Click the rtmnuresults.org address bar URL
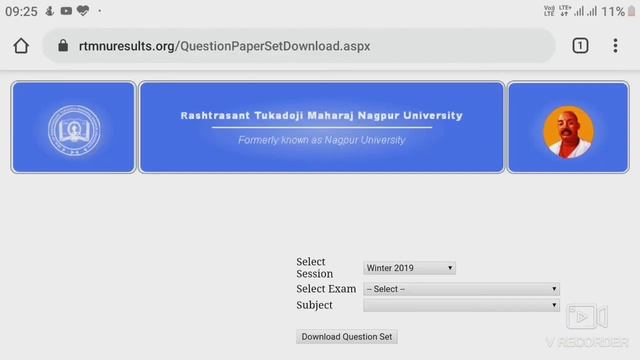The height and width of the screenshot is (360, 640). [x=224, y=46]
